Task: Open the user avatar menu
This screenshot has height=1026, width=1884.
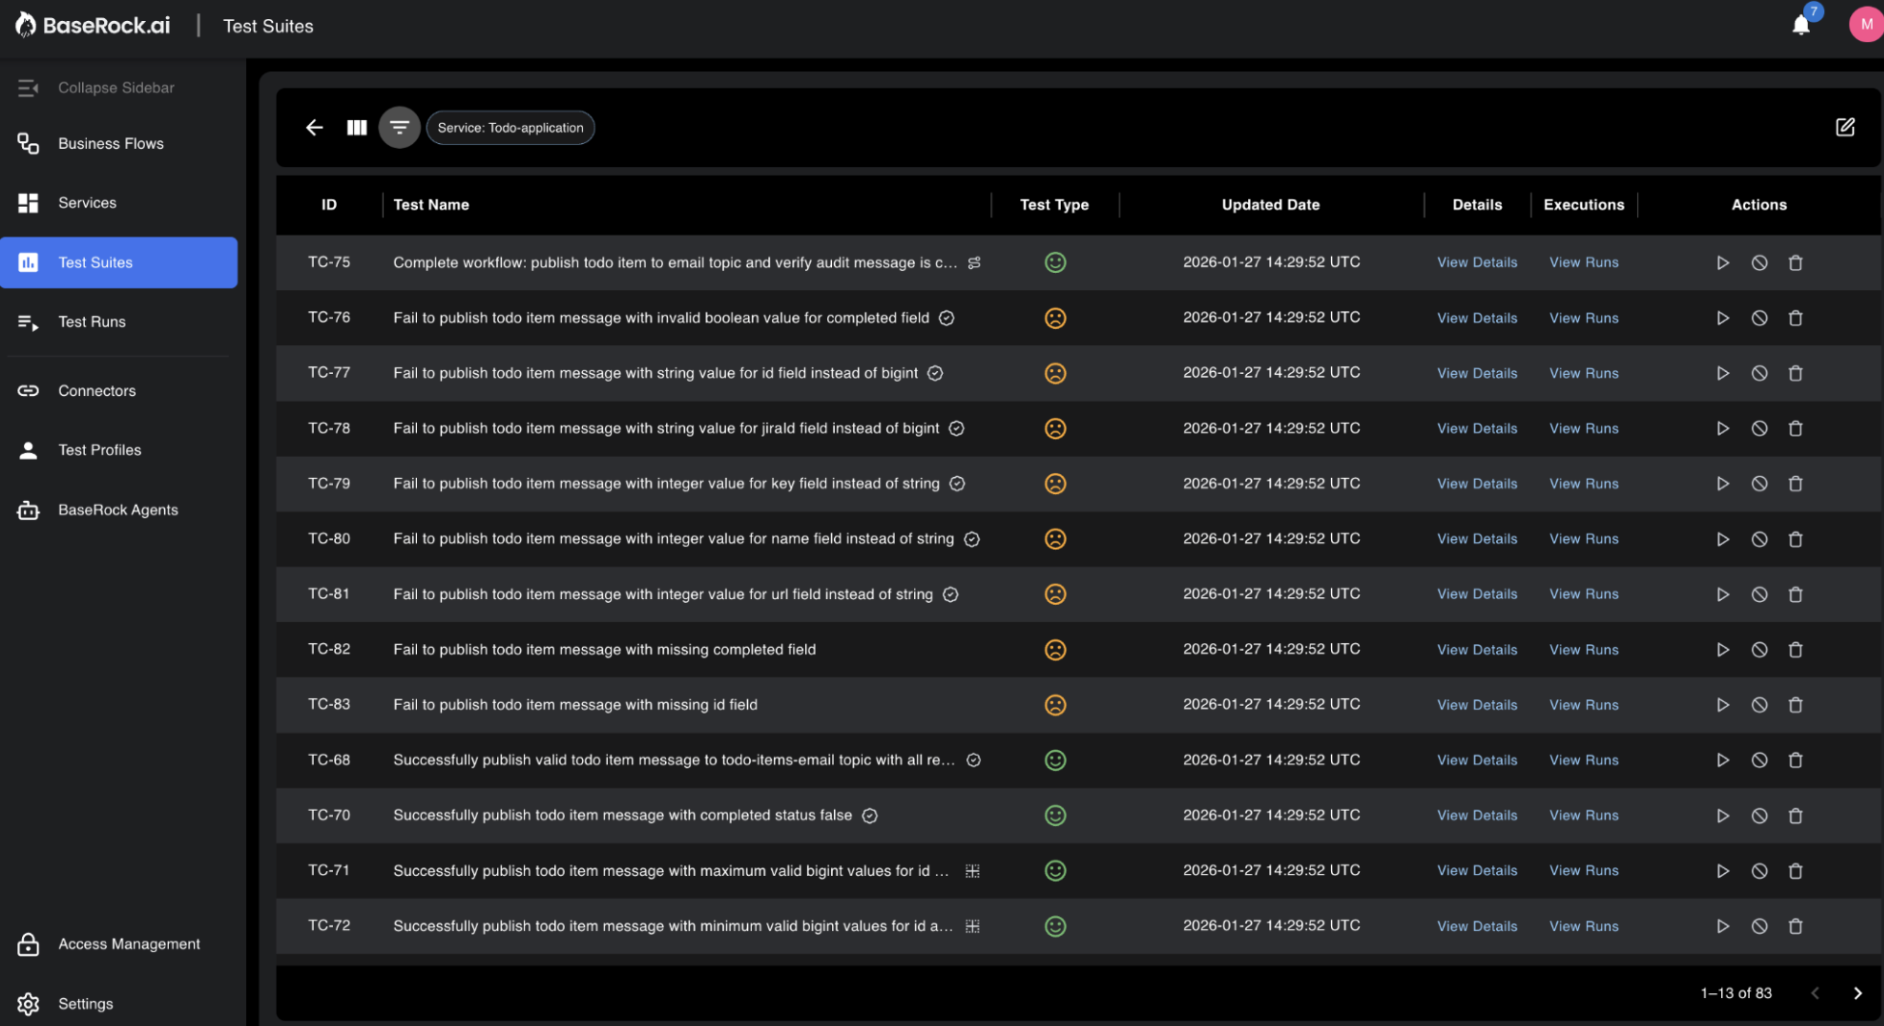Action: point(1865,24)
